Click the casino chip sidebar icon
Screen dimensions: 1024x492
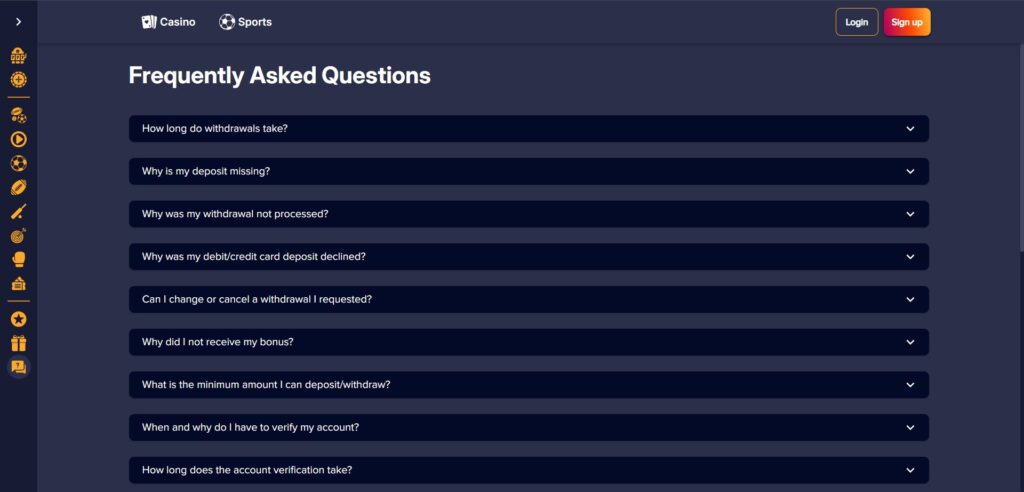[18, 79]
